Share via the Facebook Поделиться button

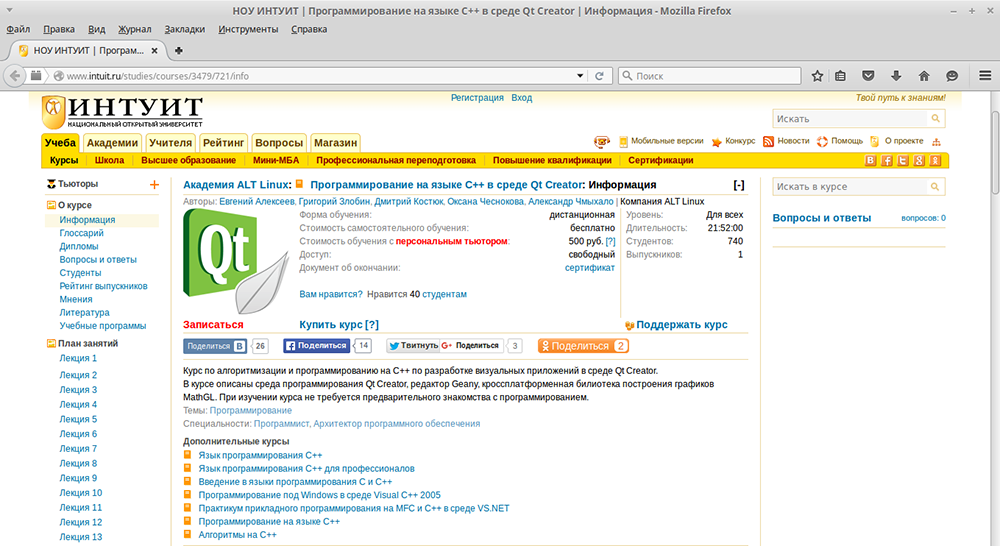[x=316, y=346]
